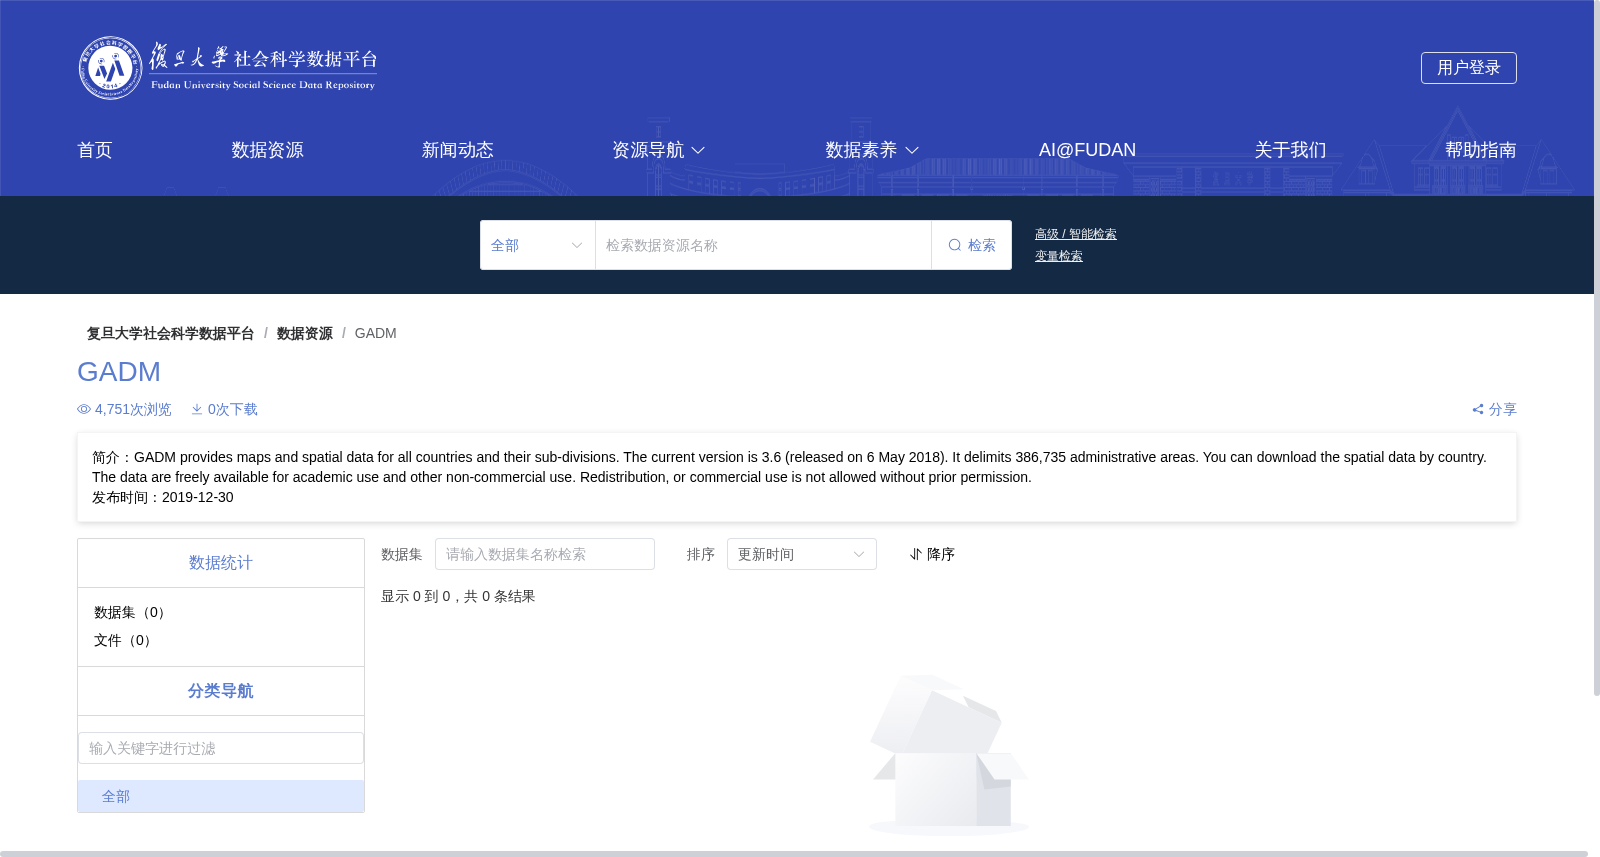Image resolution: width=1600 pixels, height=857 pixels.
Task: Toggle the 降序 sort order icon
Action: point(915,554)
